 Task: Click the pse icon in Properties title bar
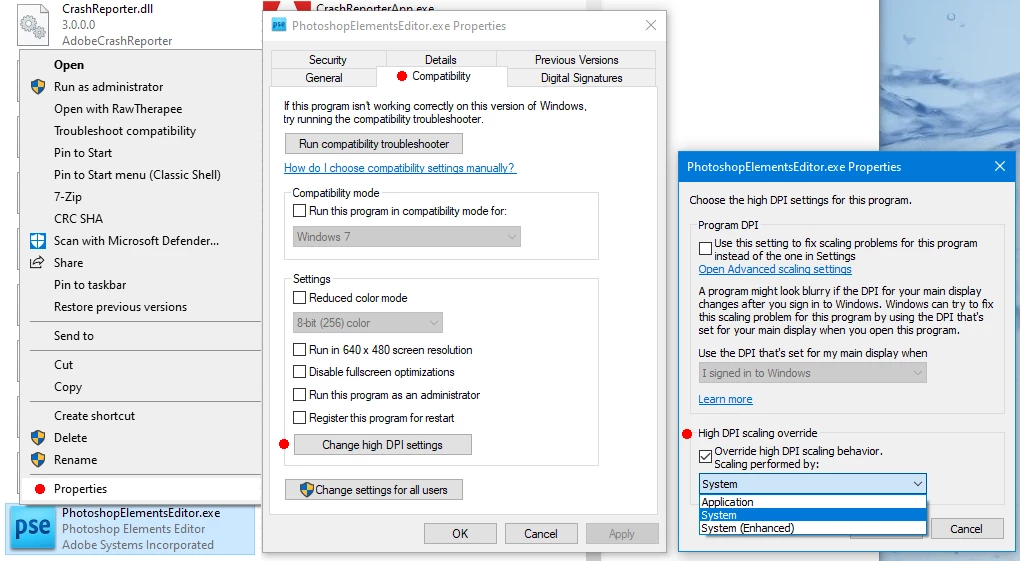click(279, 25)
